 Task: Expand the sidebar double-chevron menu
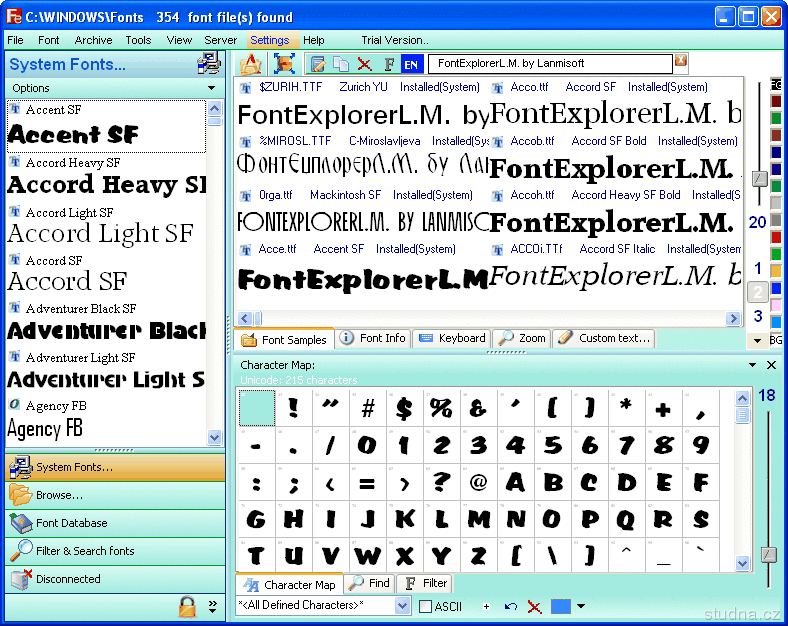click(x=213, y=606)
